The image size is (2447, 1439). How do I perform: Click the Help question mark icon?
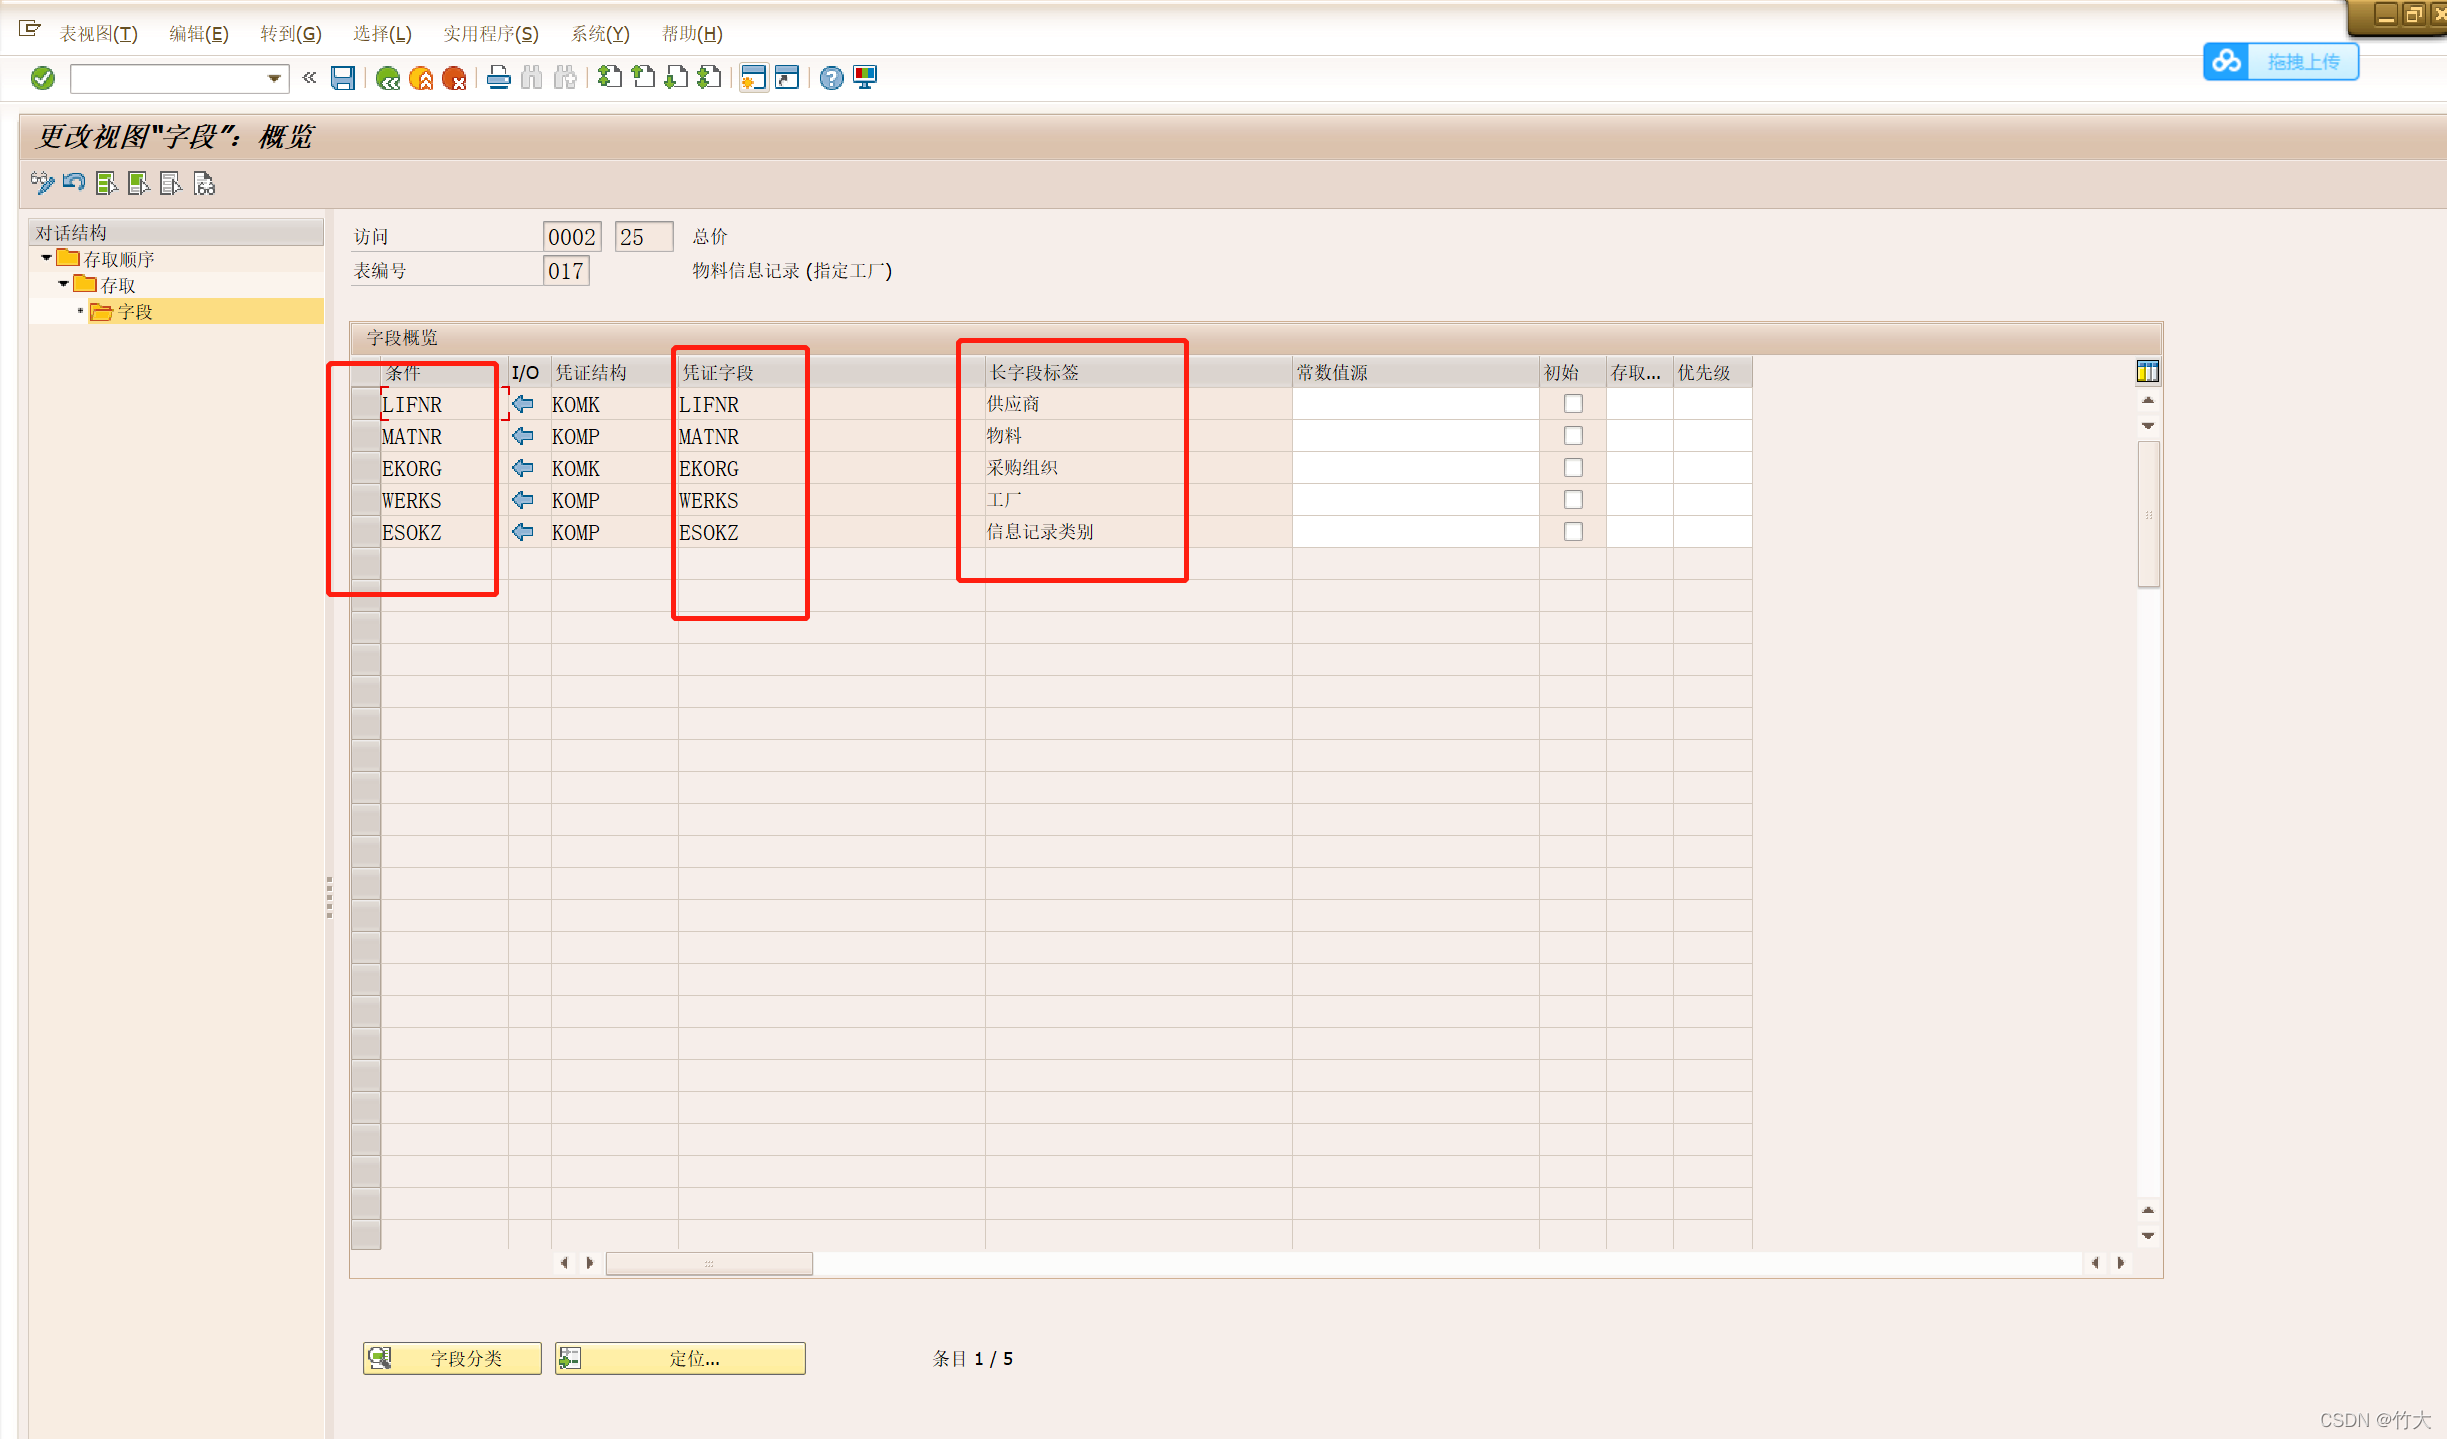coord(831,78)
